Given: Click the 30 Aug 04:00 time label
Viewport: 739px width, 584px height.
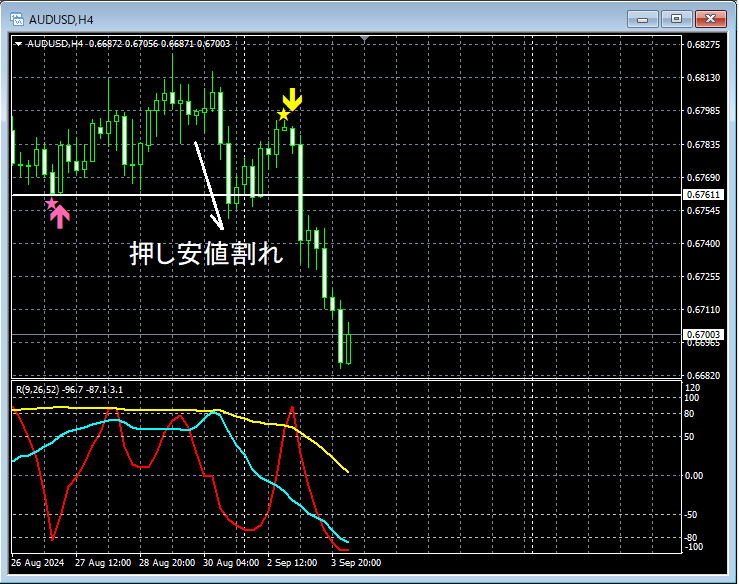Looking at the screenshot, I should click(231, 563).
